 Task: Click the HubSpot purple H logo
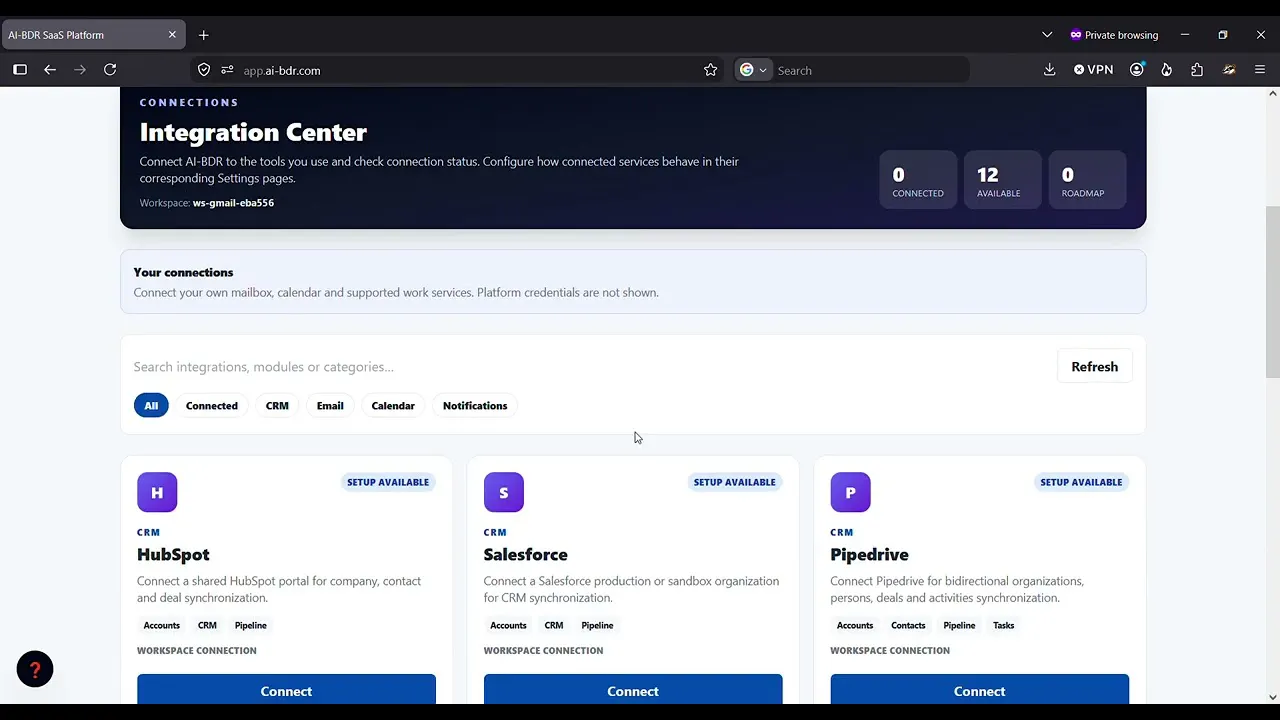157,492
